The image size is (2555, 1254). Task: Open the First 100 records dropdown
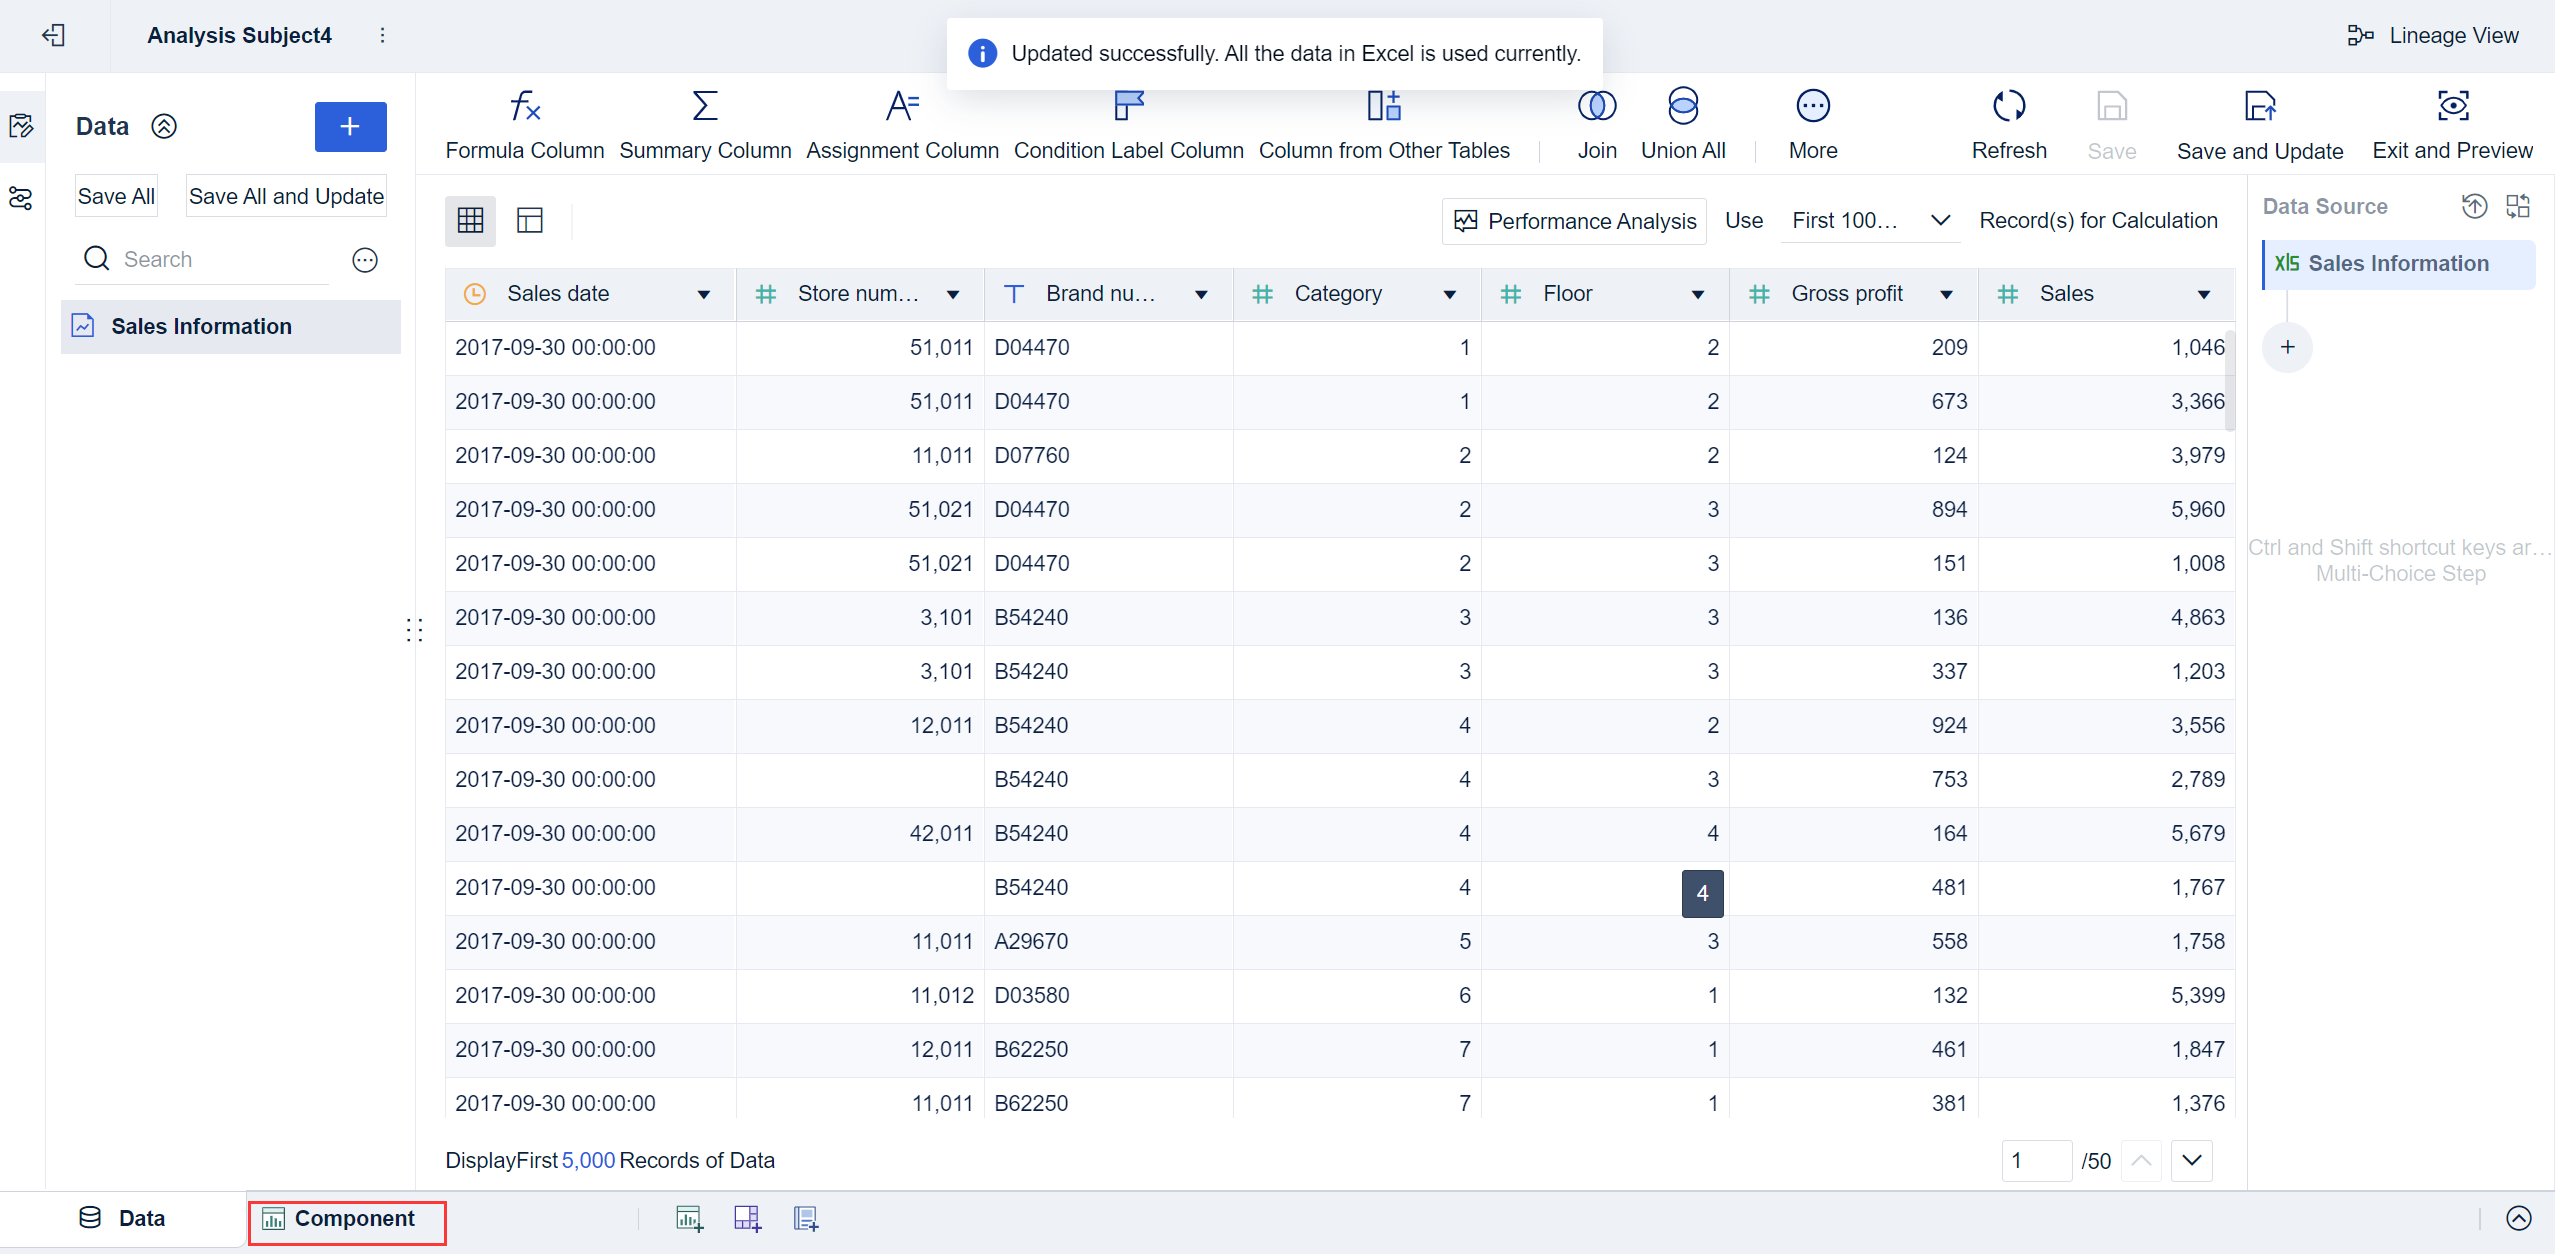tap(1869, 220)
